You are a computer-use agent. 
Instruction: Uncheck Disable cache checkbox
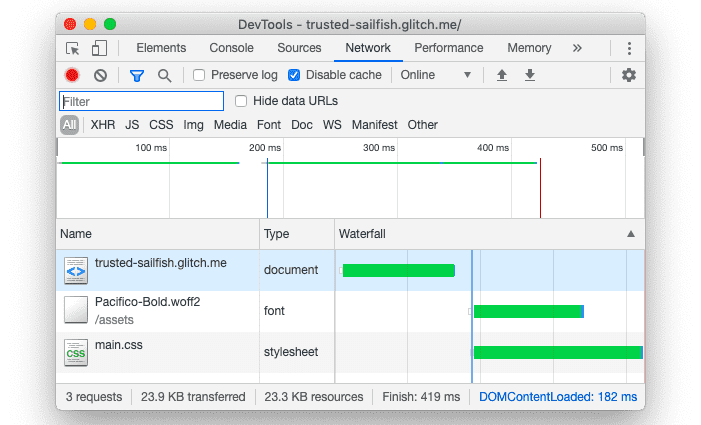[294, 75]
